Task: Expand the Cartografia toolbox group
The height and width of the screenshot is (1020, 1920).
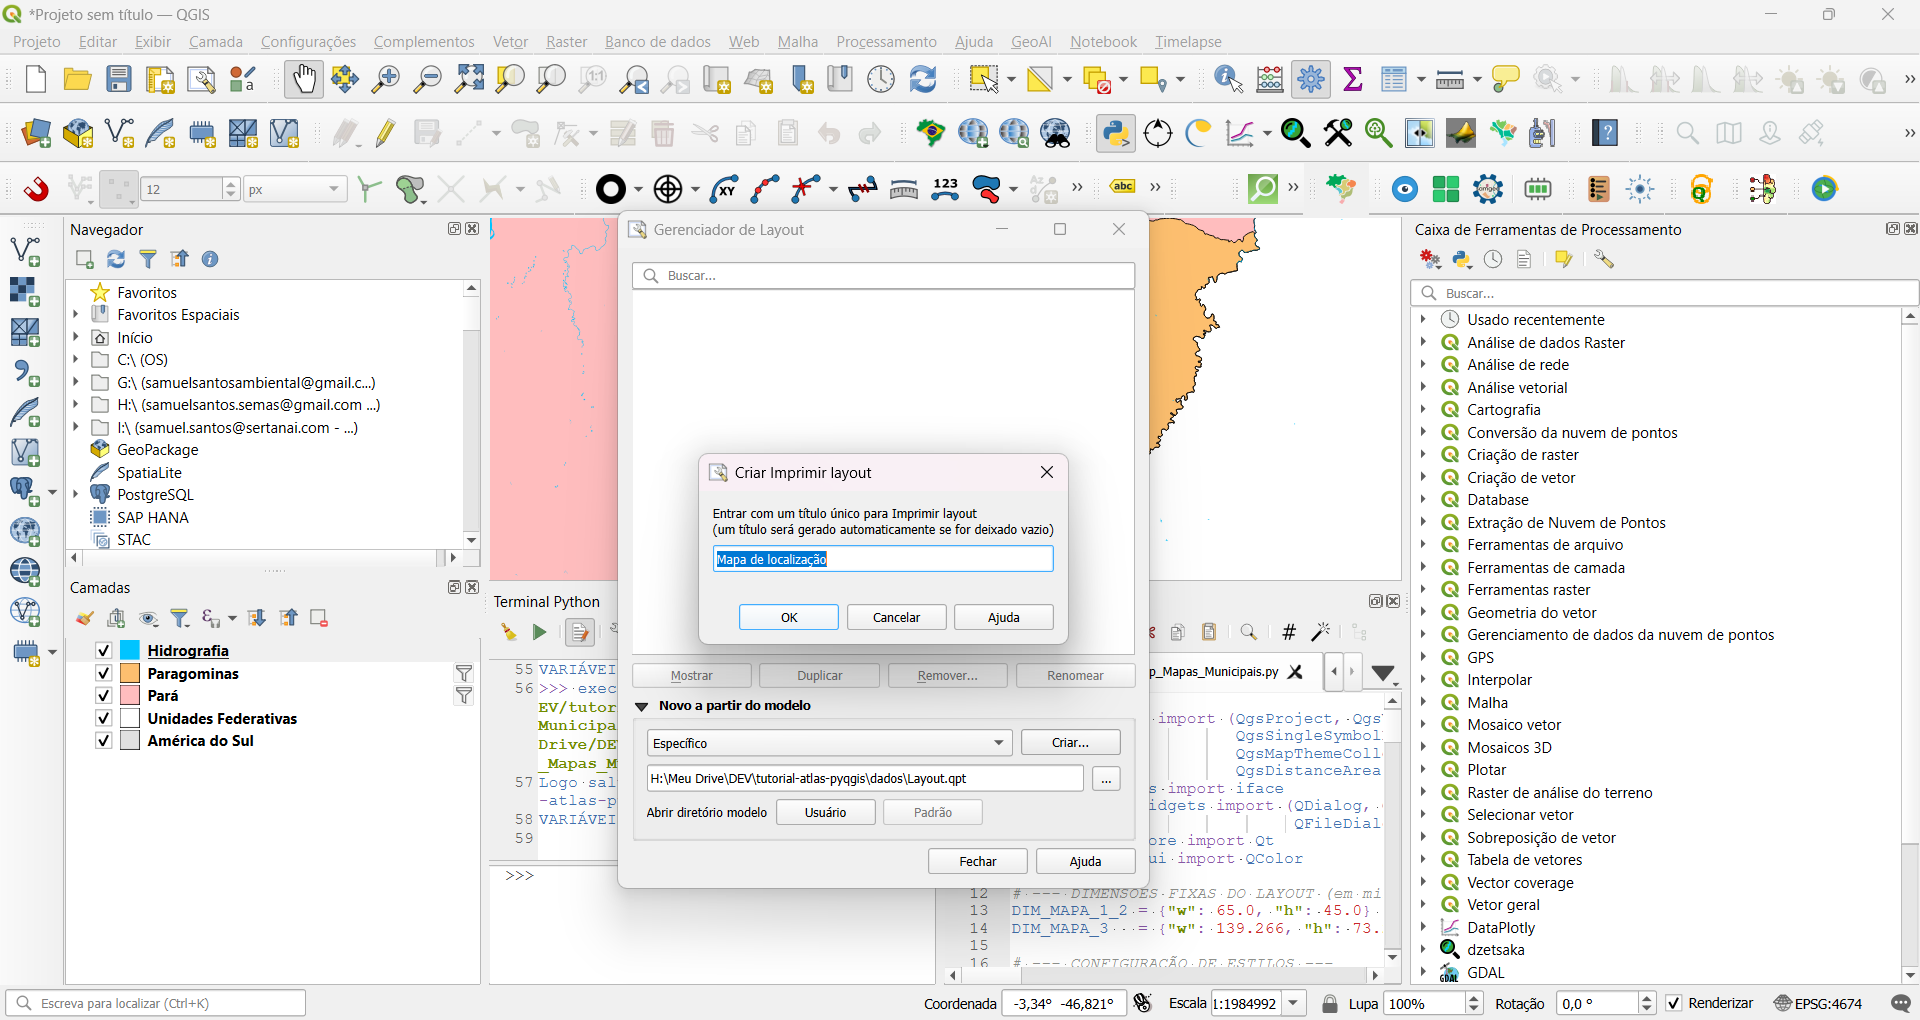Action: [x=1423, y=410]
